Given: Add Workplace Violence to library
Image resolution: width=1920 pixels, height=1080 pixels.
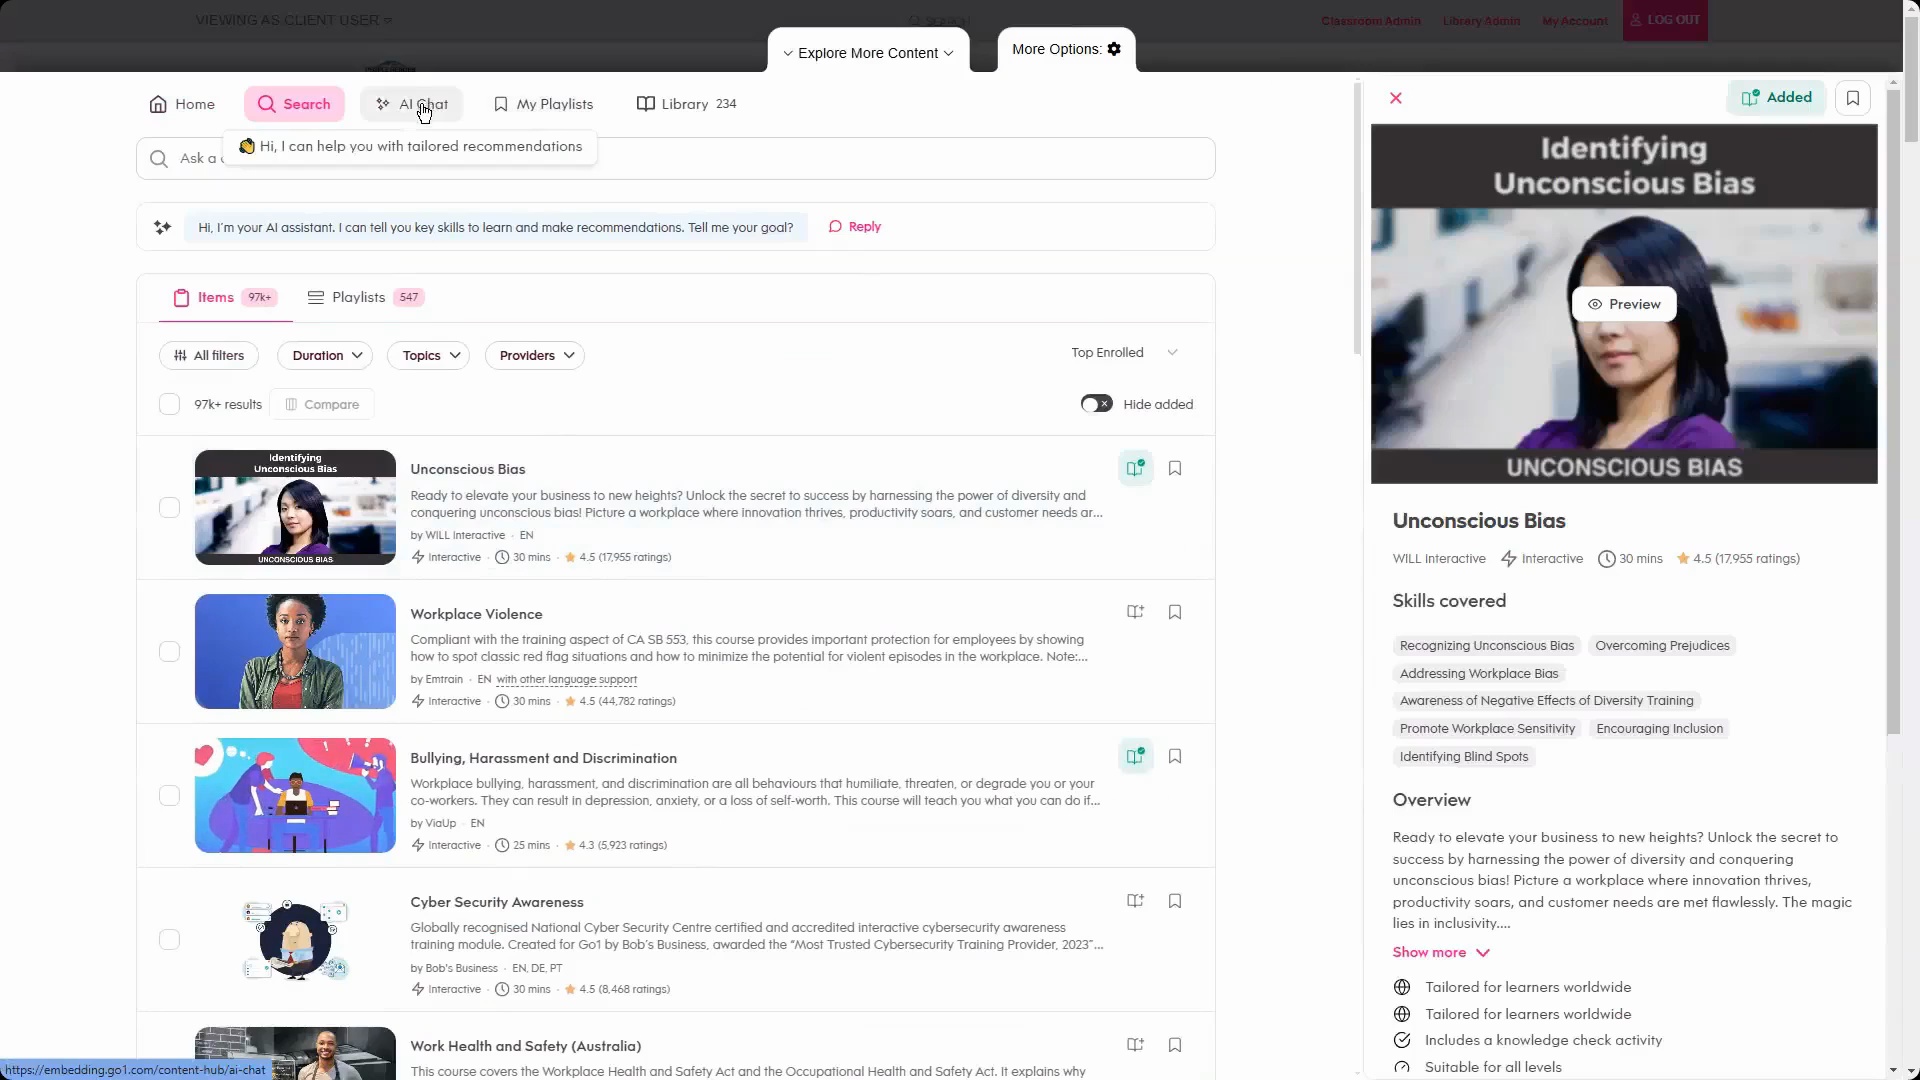Looking at the screenshot, I should (x=1135, y=612).
